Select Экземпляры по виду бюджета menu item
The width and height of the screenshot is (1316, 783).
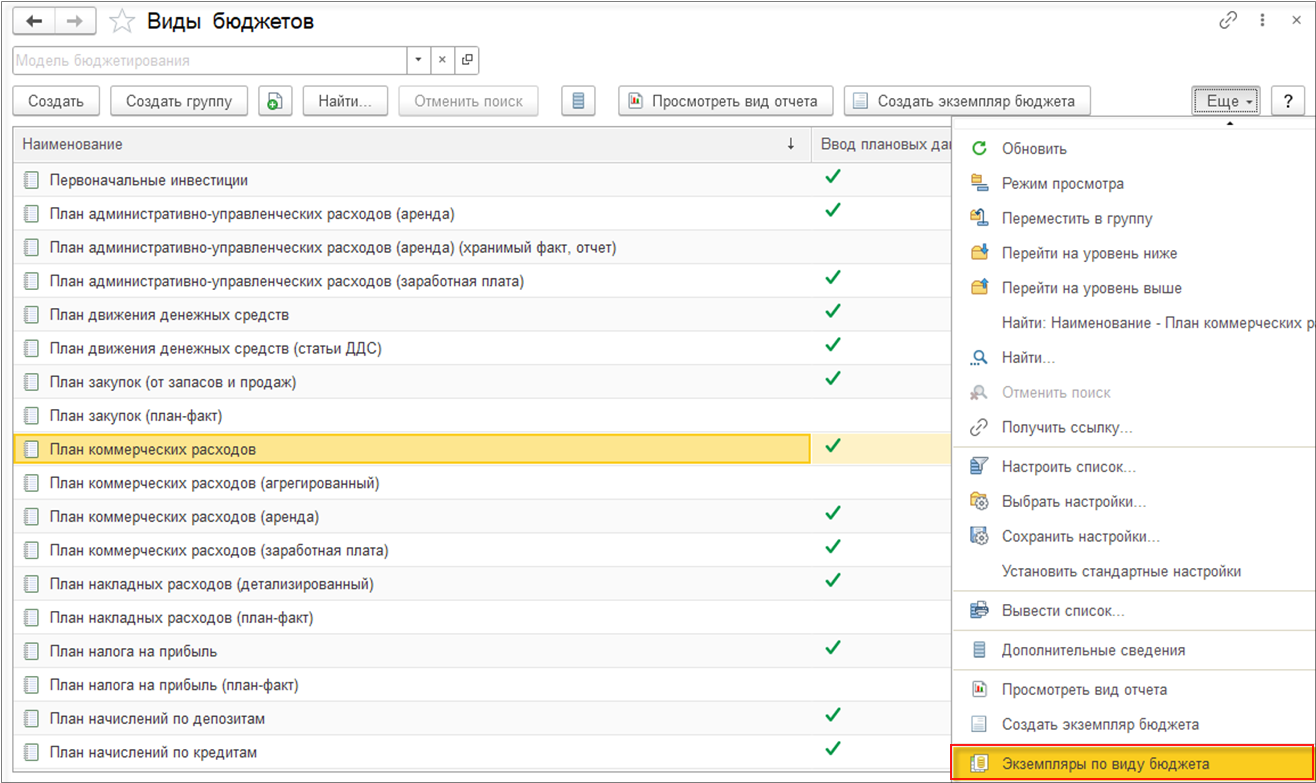click(1105, 764)
